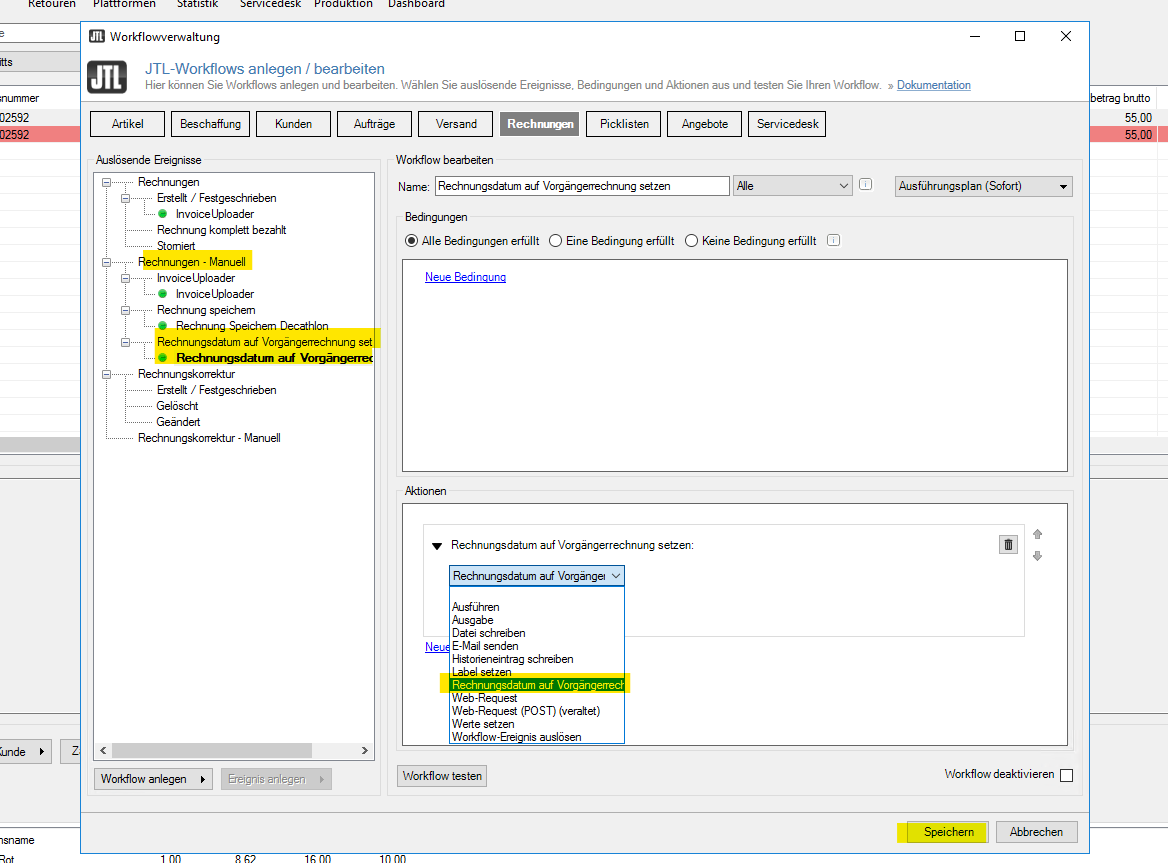Pick the highlighted Rechnungsdatum auf Vorgängerrech action option

(537, 685)
